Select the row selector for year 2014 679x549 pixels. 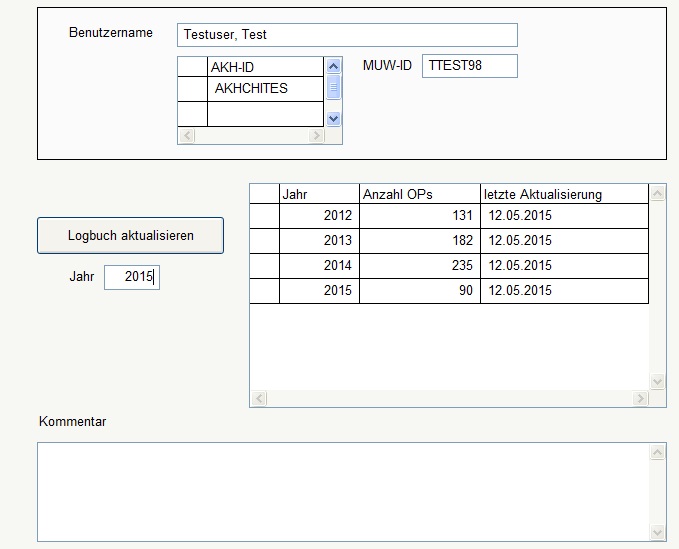pos(264,266)
